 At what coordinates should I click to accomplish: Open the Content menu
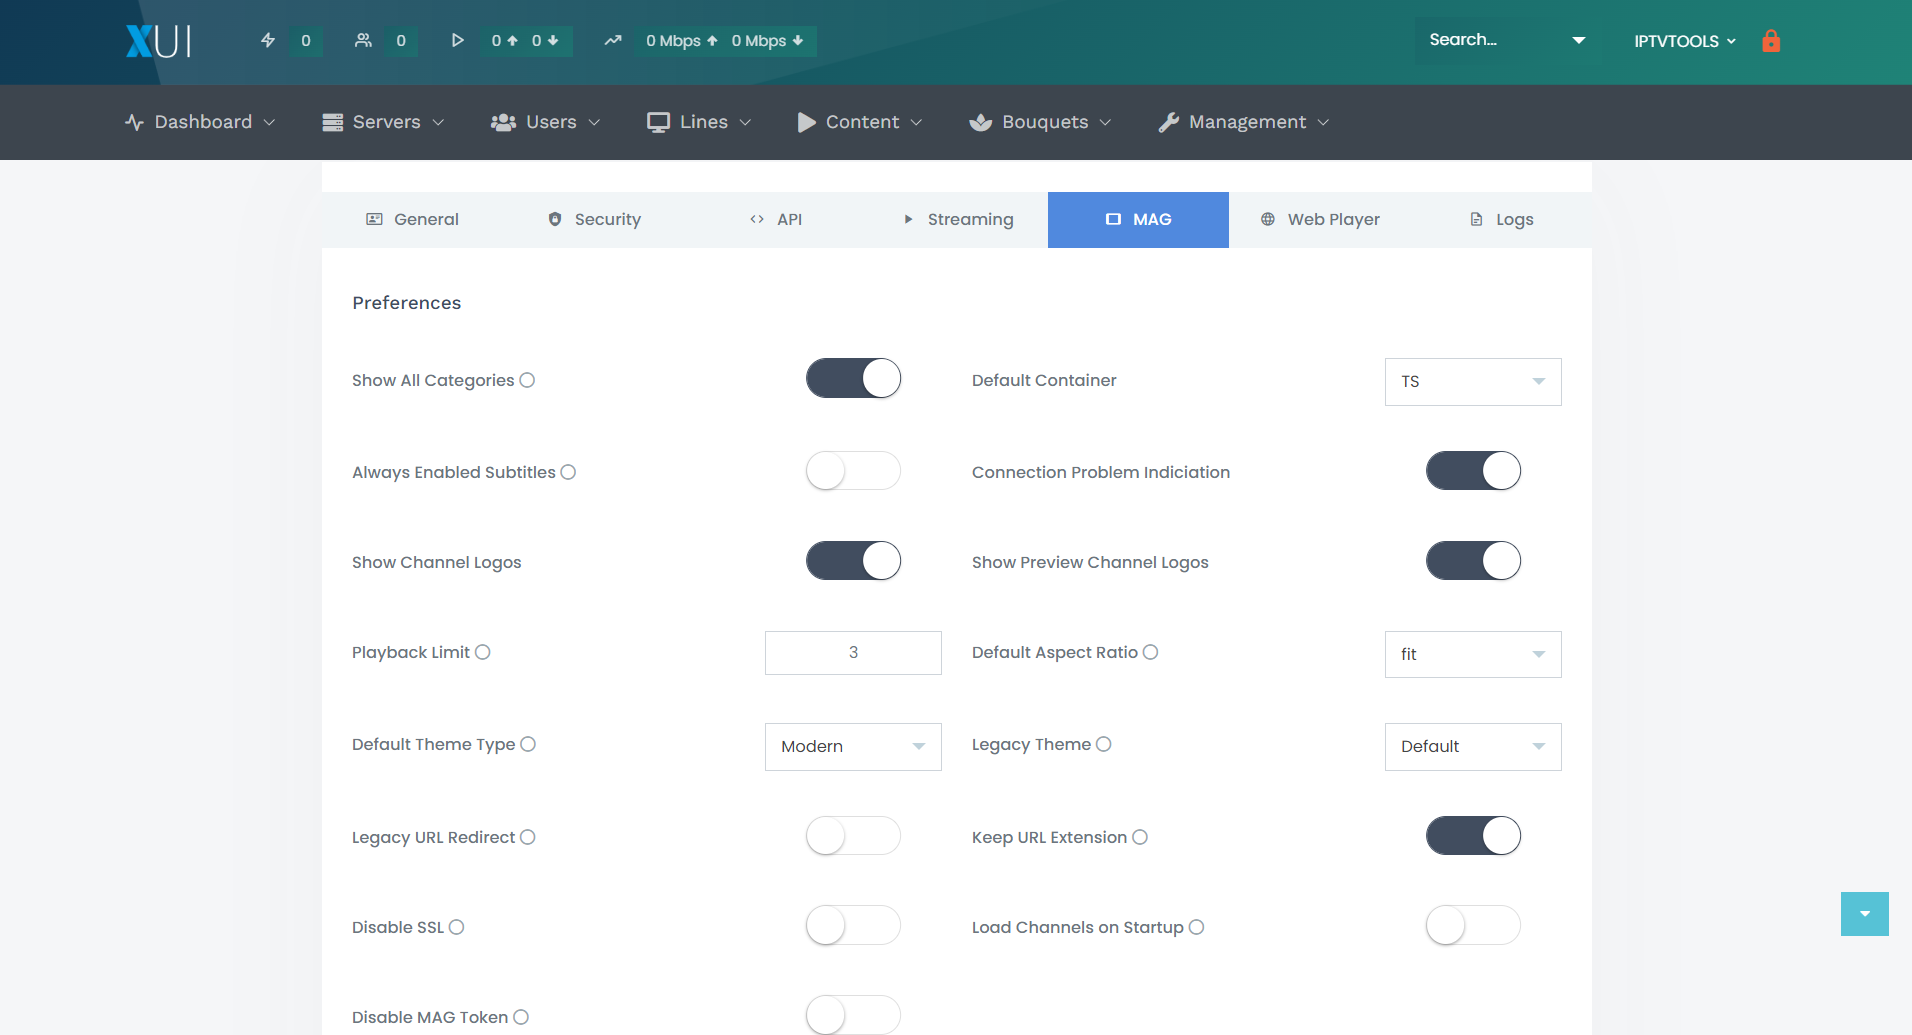859,122
